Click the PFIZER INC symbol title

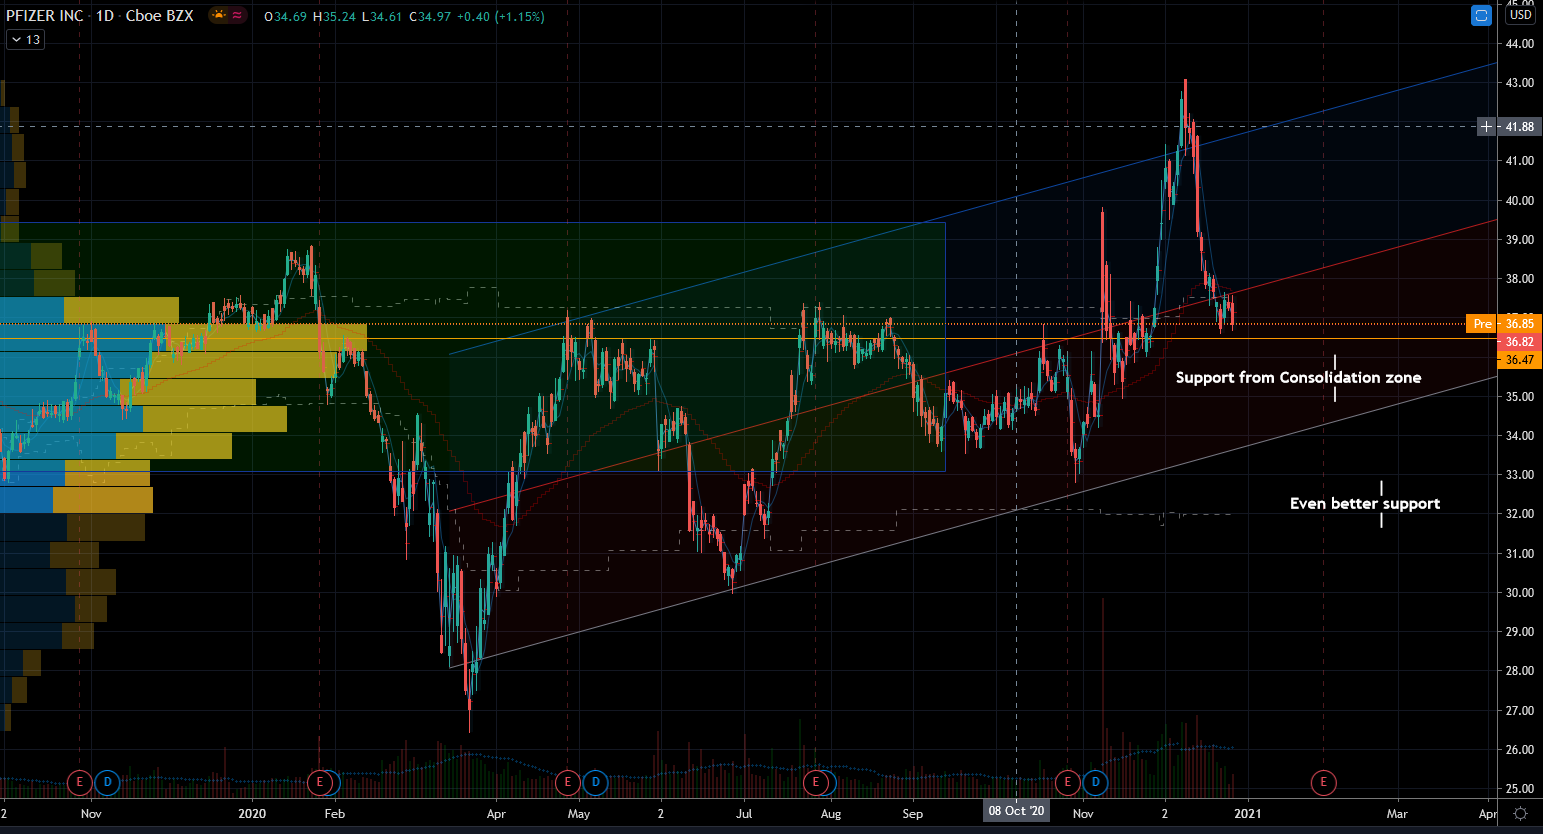click(x=45, y=16)
